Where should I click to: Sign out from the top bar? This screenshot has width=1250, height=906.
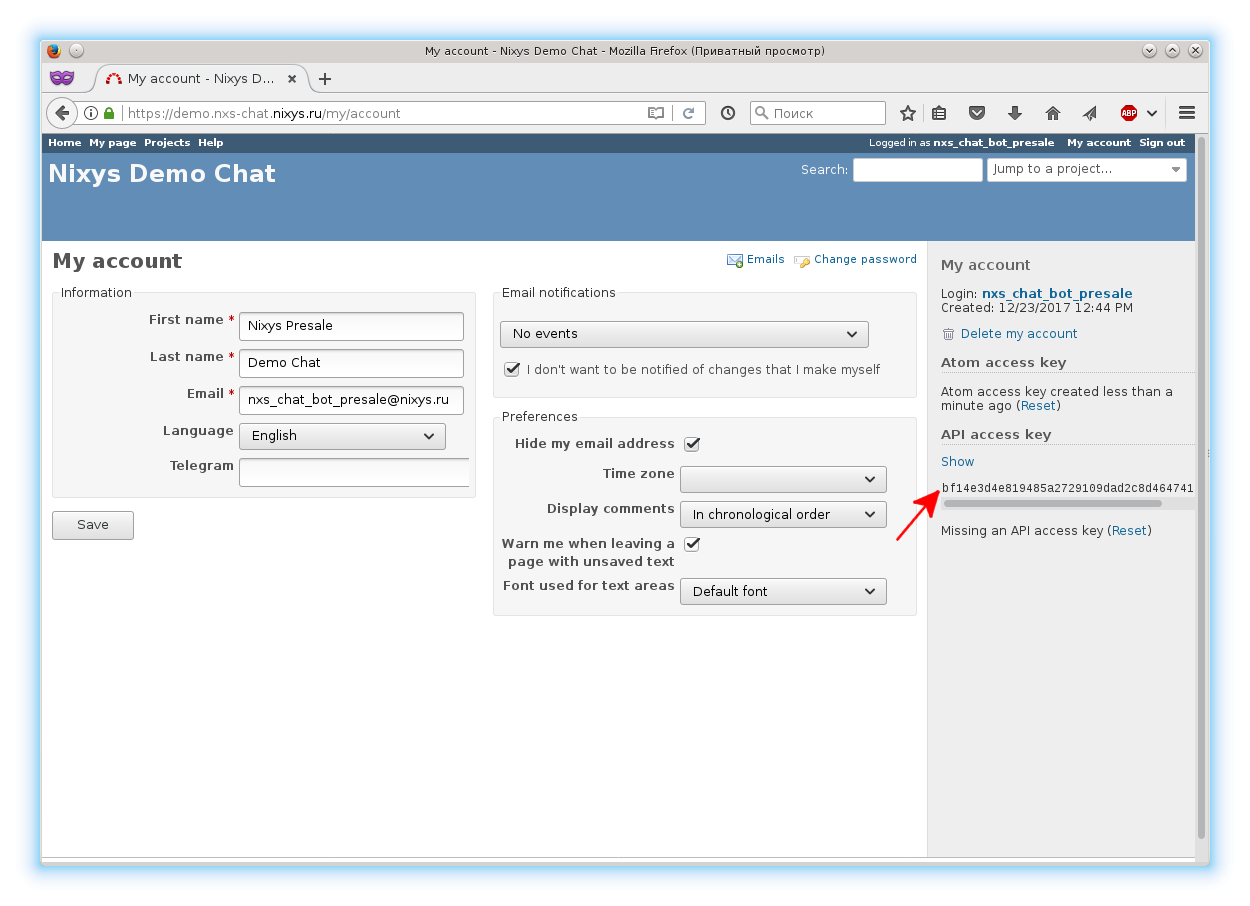pyautogui.click(x=1162, y=143)
